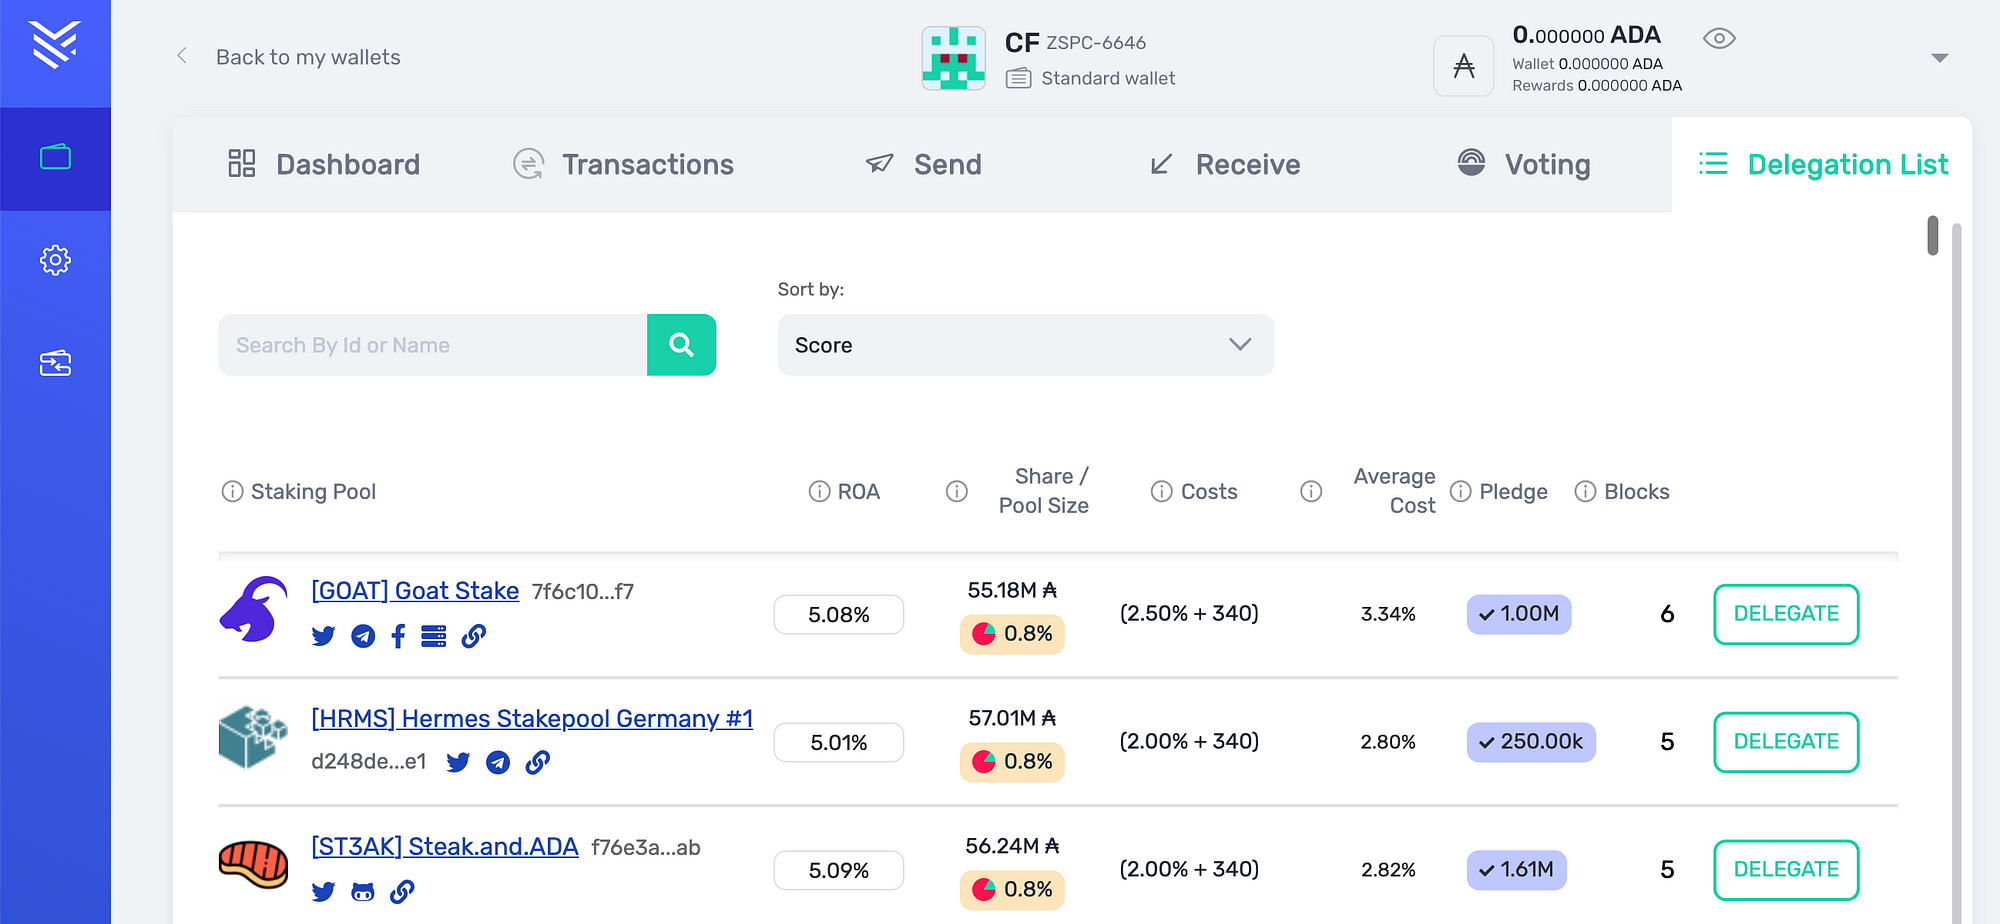The height and width of the screenshot is (924, 2000).
Task: Open Goat Stake's Twitter icon
Action: pyautogui.click(x=323, y=636)
